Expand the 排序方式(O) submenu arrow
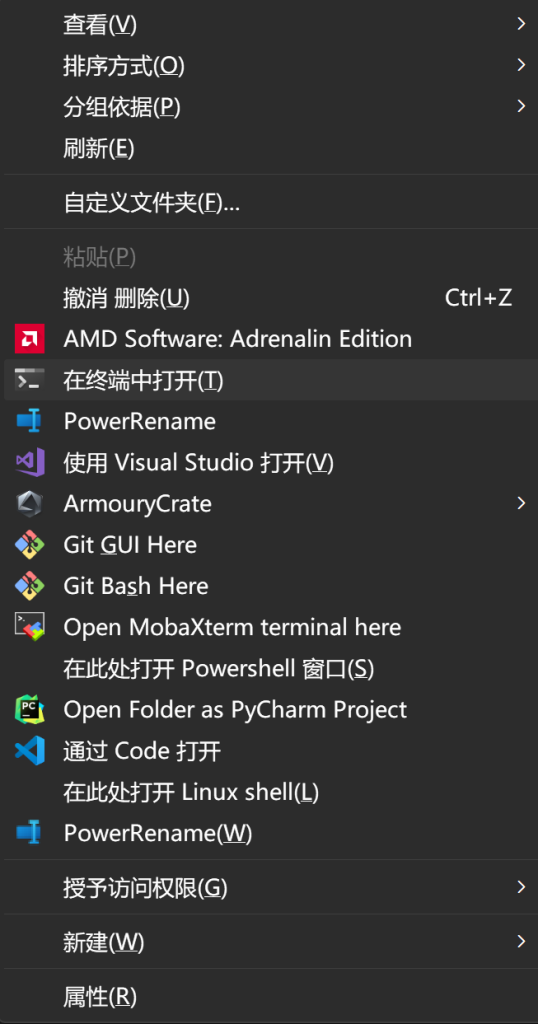 [521, 65]
